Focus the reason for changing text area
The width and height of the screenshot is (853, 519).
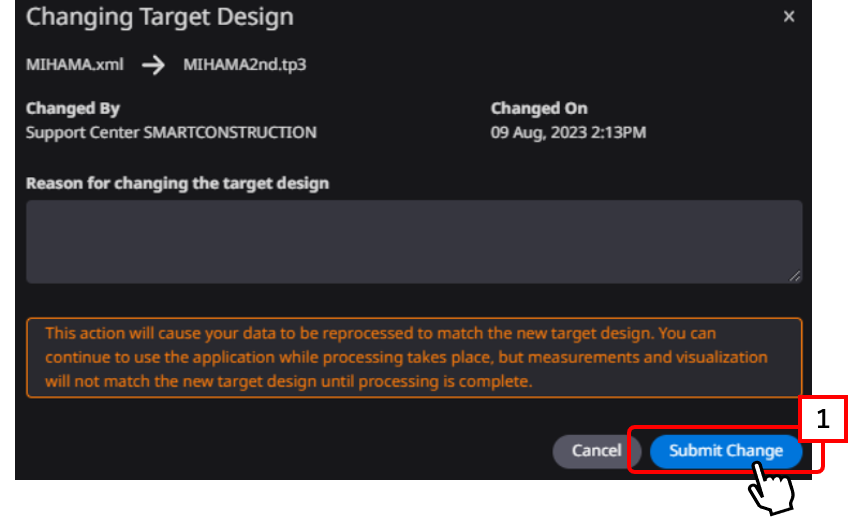pos(414,242)
